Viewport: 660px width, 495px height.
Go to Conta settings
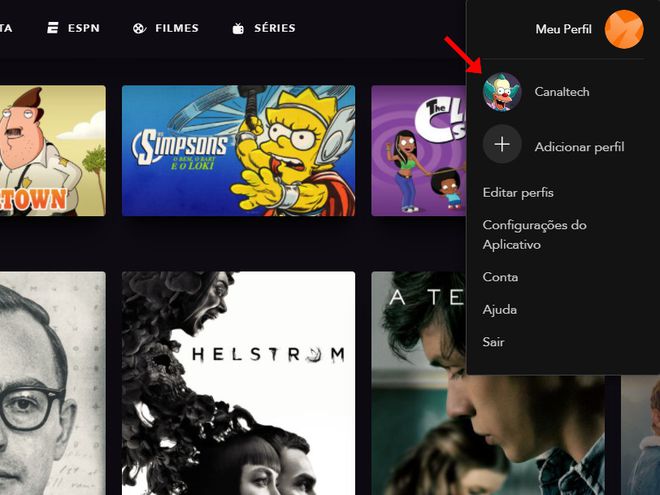(500, 277)
